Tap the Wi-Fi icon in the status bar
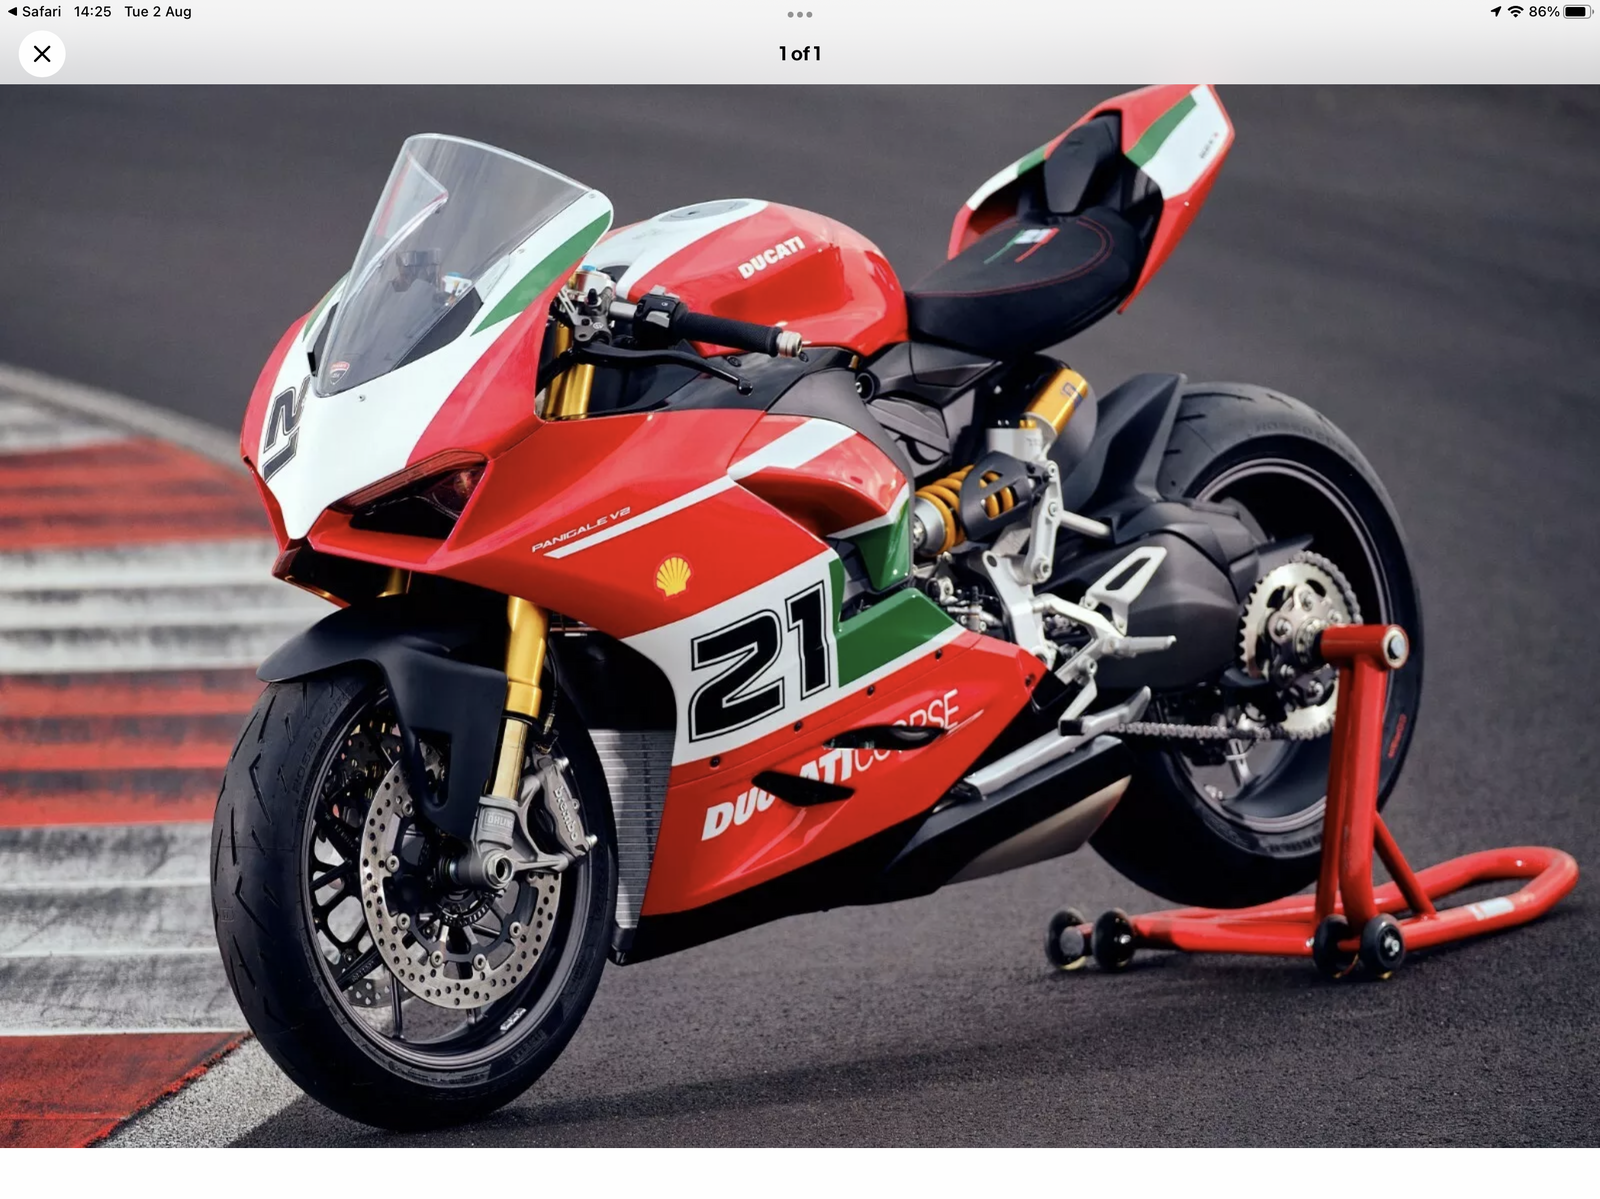This screenshot has height=1199, width=1600. [x=1516, y=12]
